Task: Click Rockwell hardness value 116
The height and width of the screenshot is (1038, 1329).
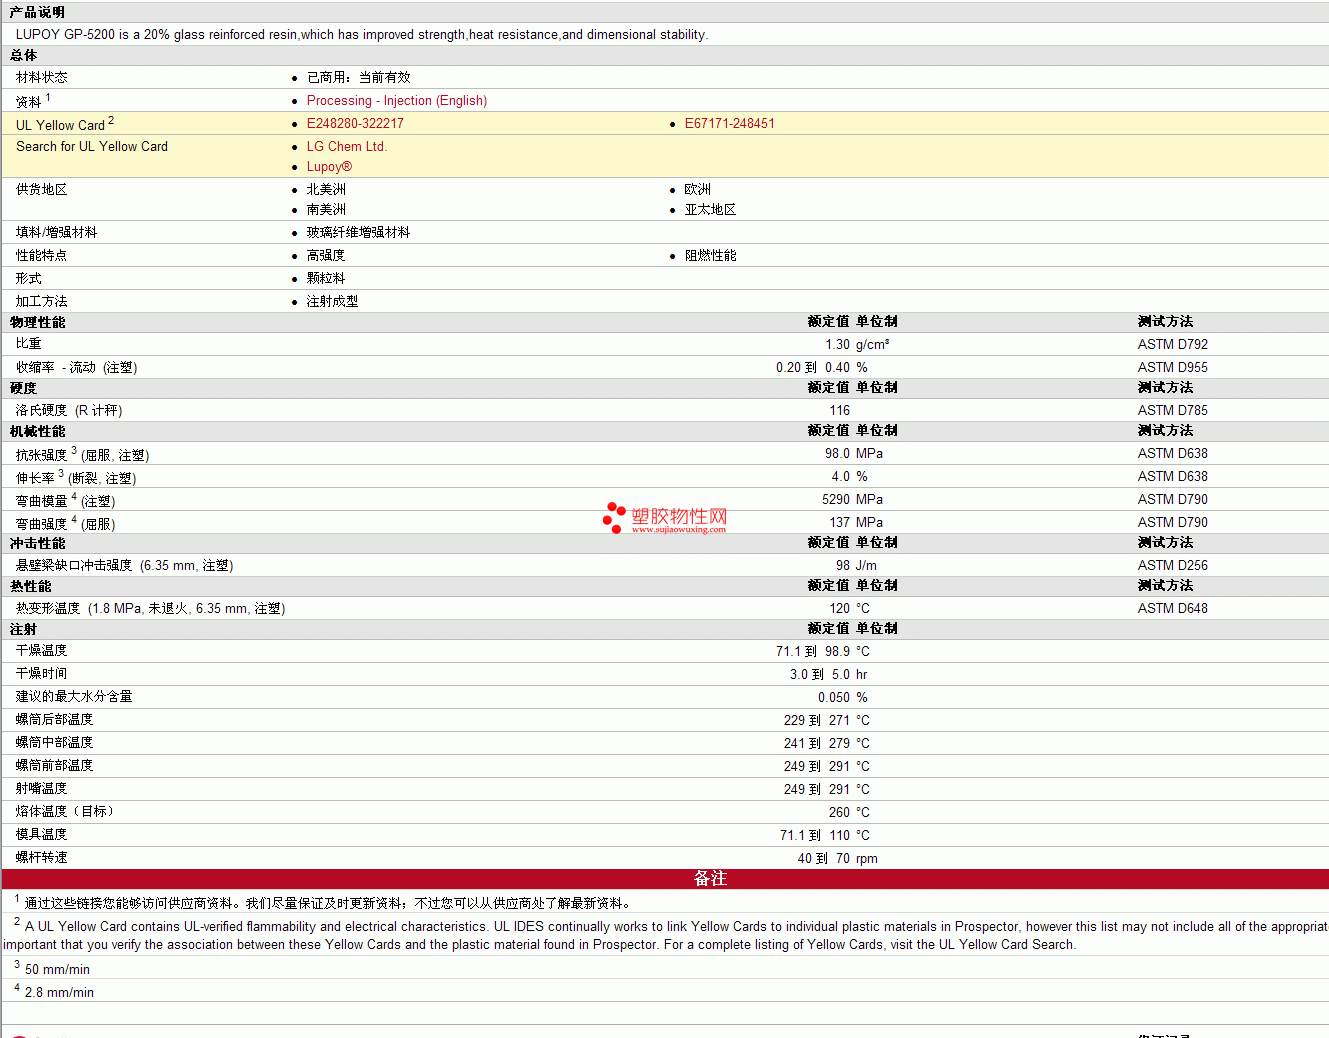Action: (839, 411)
